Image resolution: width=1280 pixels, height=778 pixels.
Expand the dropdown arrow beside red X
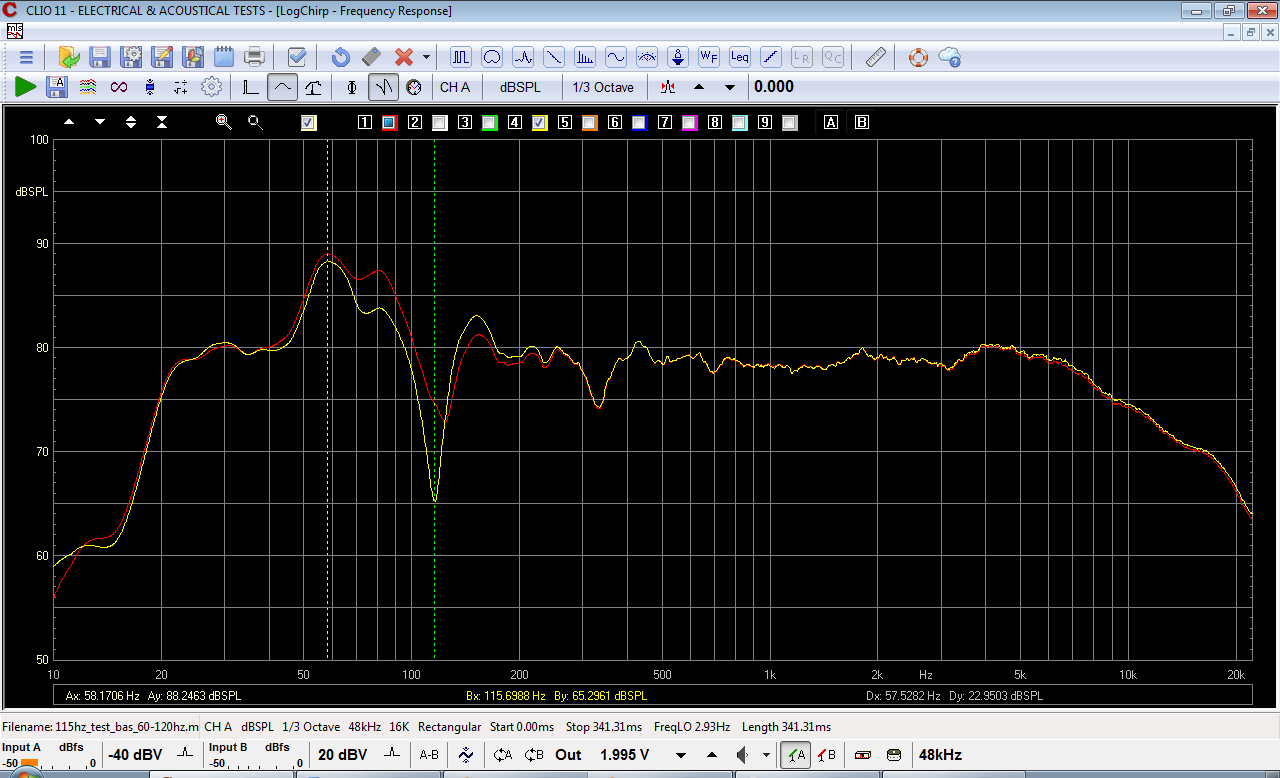(x=426, y=57)
